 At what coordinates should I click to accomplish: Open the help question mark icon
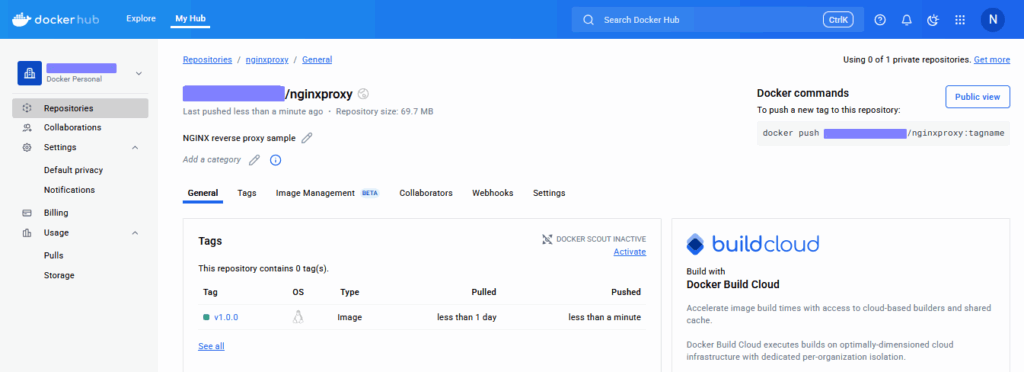[880, 20]
